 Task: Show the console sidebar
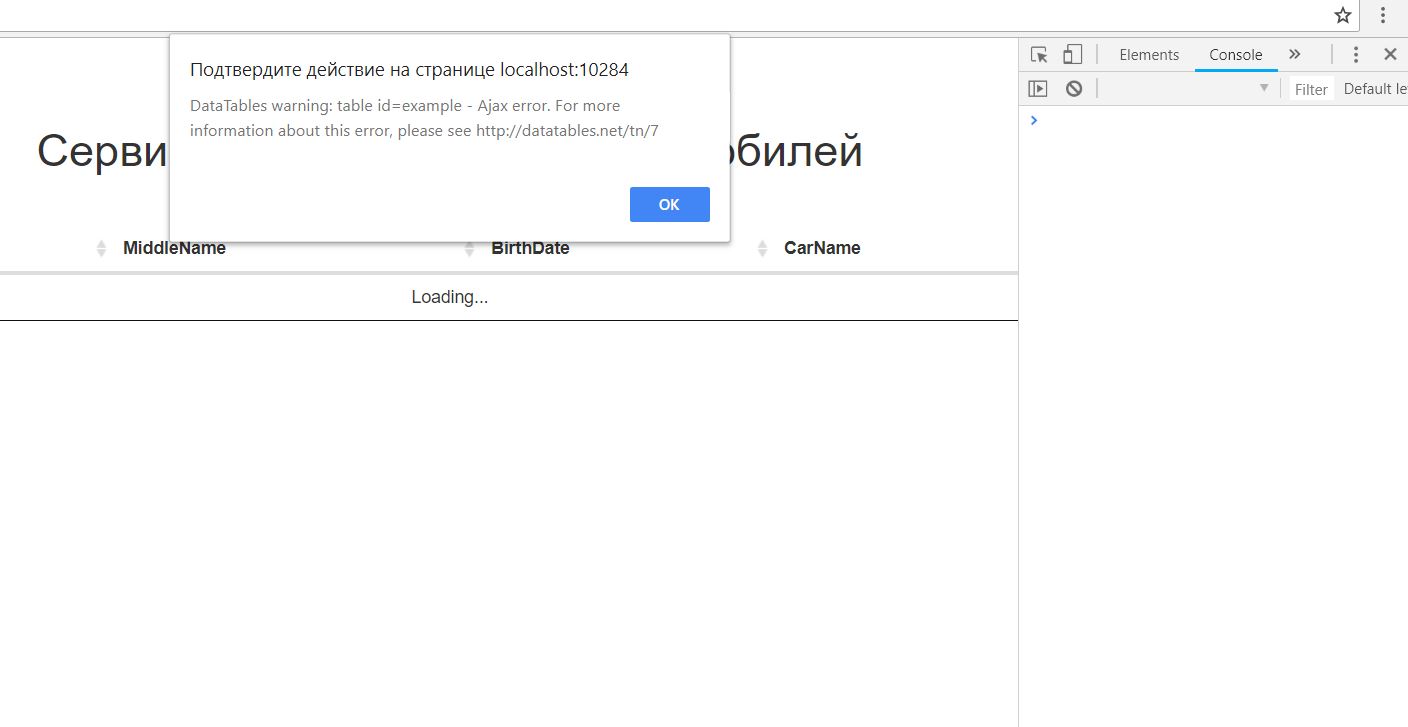1038,89
